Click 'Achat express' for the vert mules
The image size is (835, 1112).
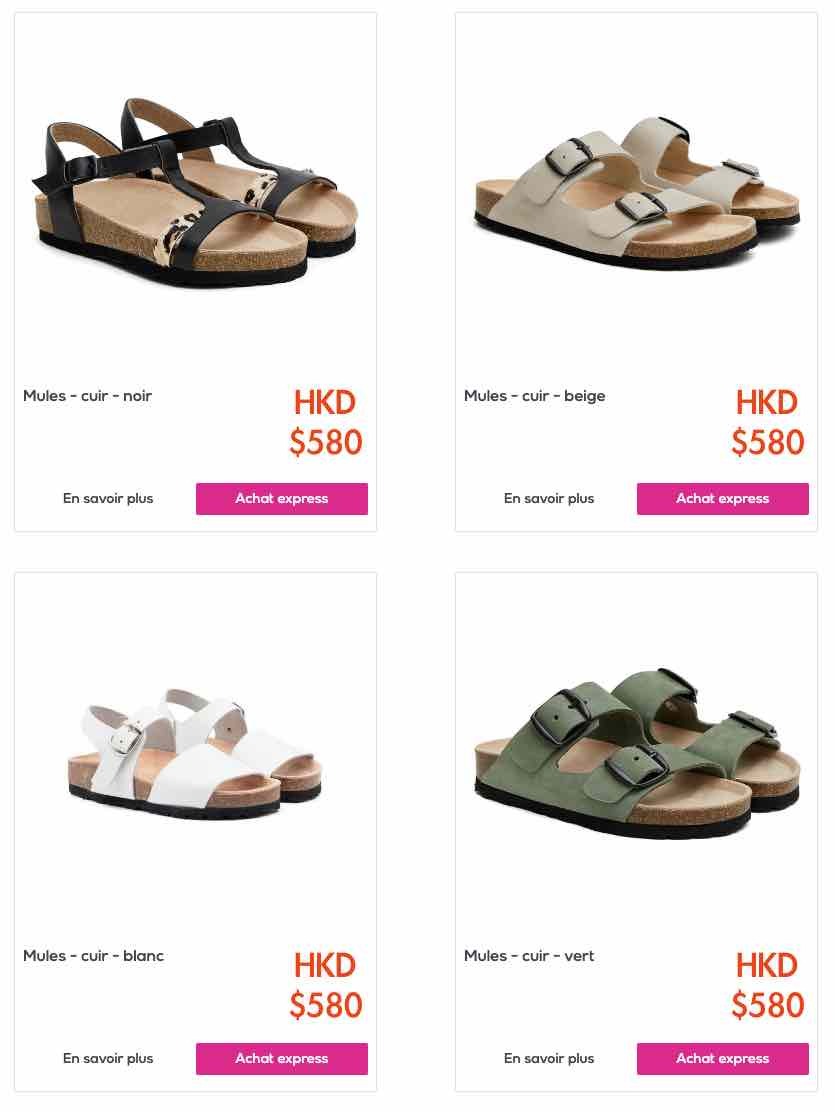(723, 1059)
